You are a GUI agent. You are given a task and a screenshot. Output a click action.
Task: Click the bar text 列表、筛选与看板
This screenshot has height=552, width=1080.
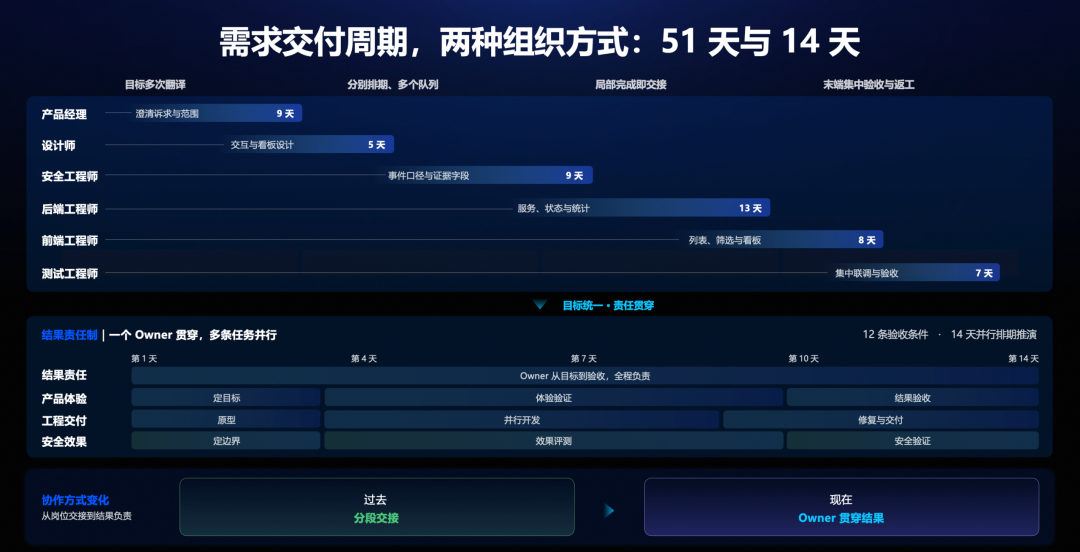point(725,241)
